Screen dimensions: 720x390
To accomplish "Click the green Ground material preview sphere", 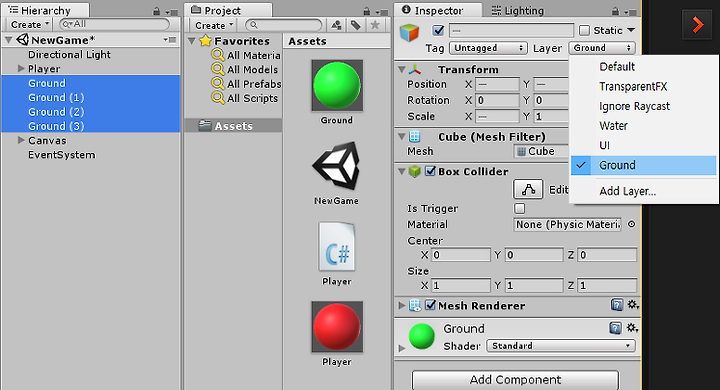I will (421, 336).
